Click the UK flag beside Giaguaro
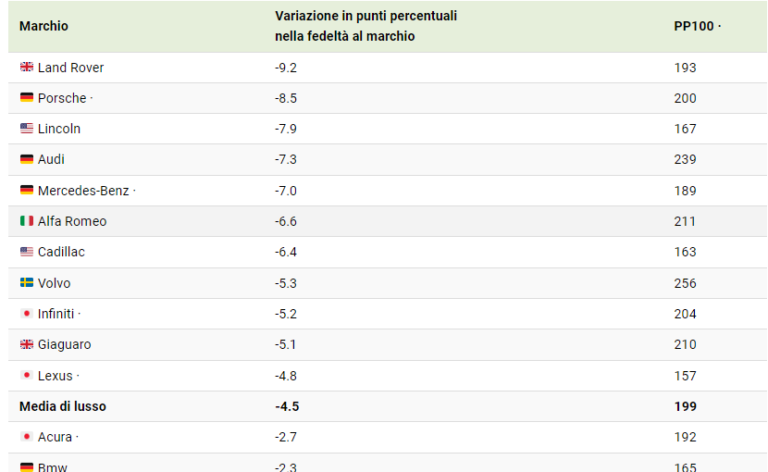The height and width of the screenshot is (472, 768). pyautogui.click(x=26, y=344)
